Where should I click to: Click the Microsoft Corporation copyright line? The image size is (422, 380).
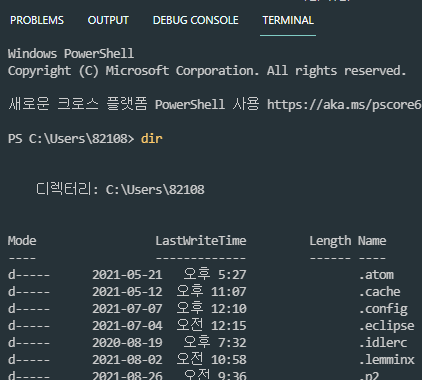207,71
